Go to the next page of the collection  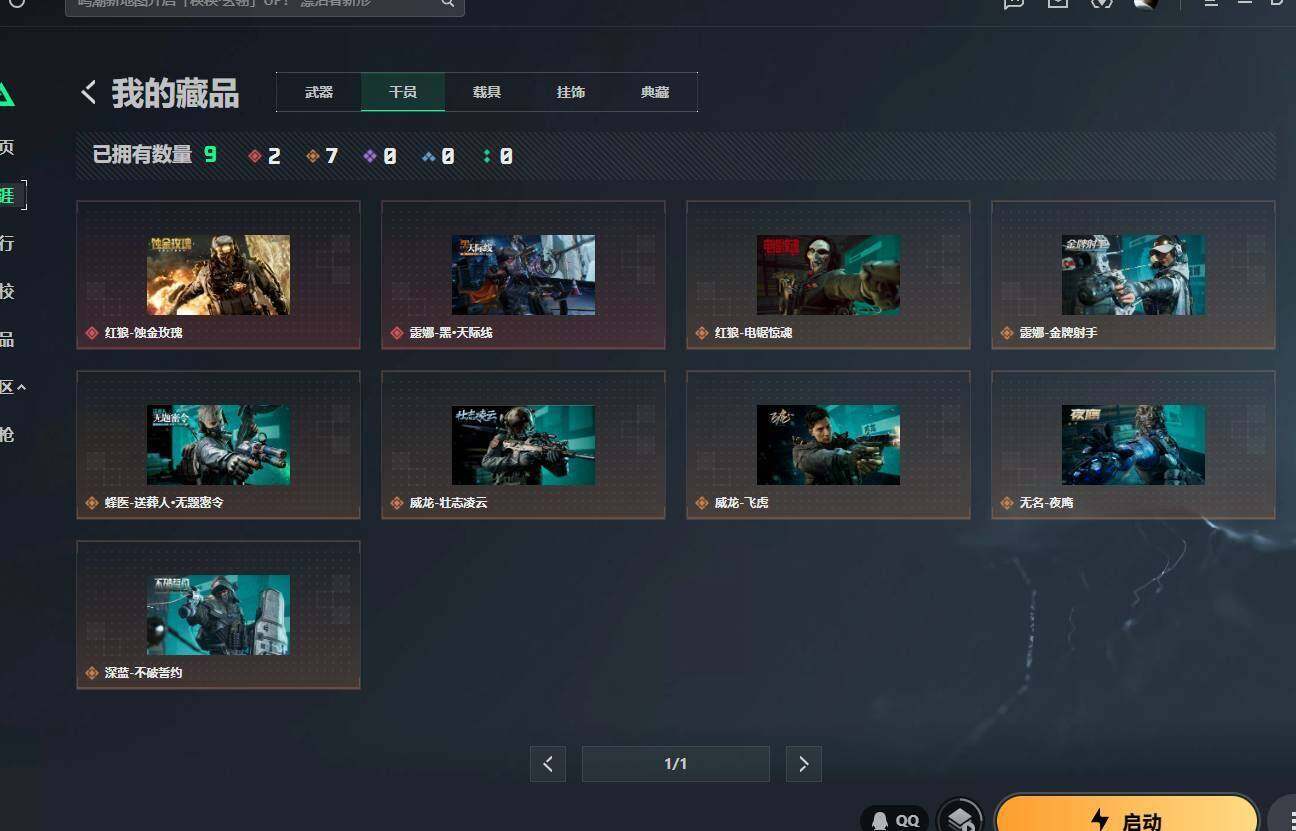click(804, 764)
